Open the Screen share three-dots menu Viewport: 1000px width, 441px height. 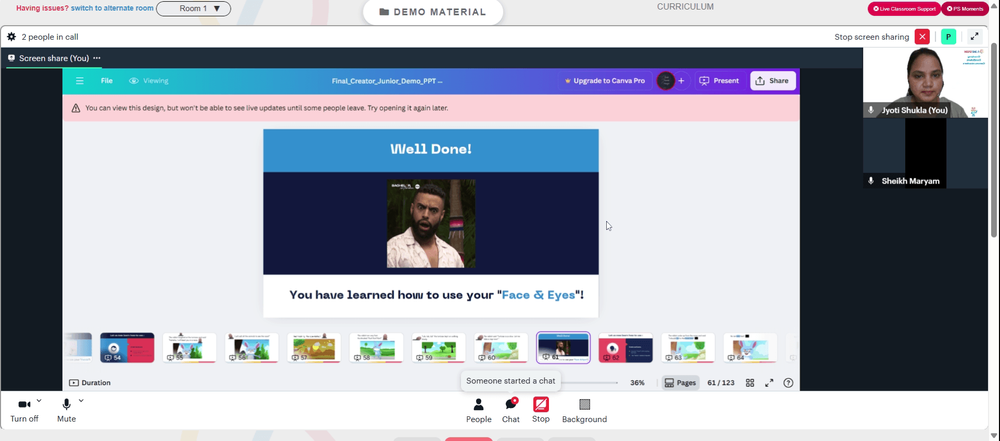tap(97, 58)
